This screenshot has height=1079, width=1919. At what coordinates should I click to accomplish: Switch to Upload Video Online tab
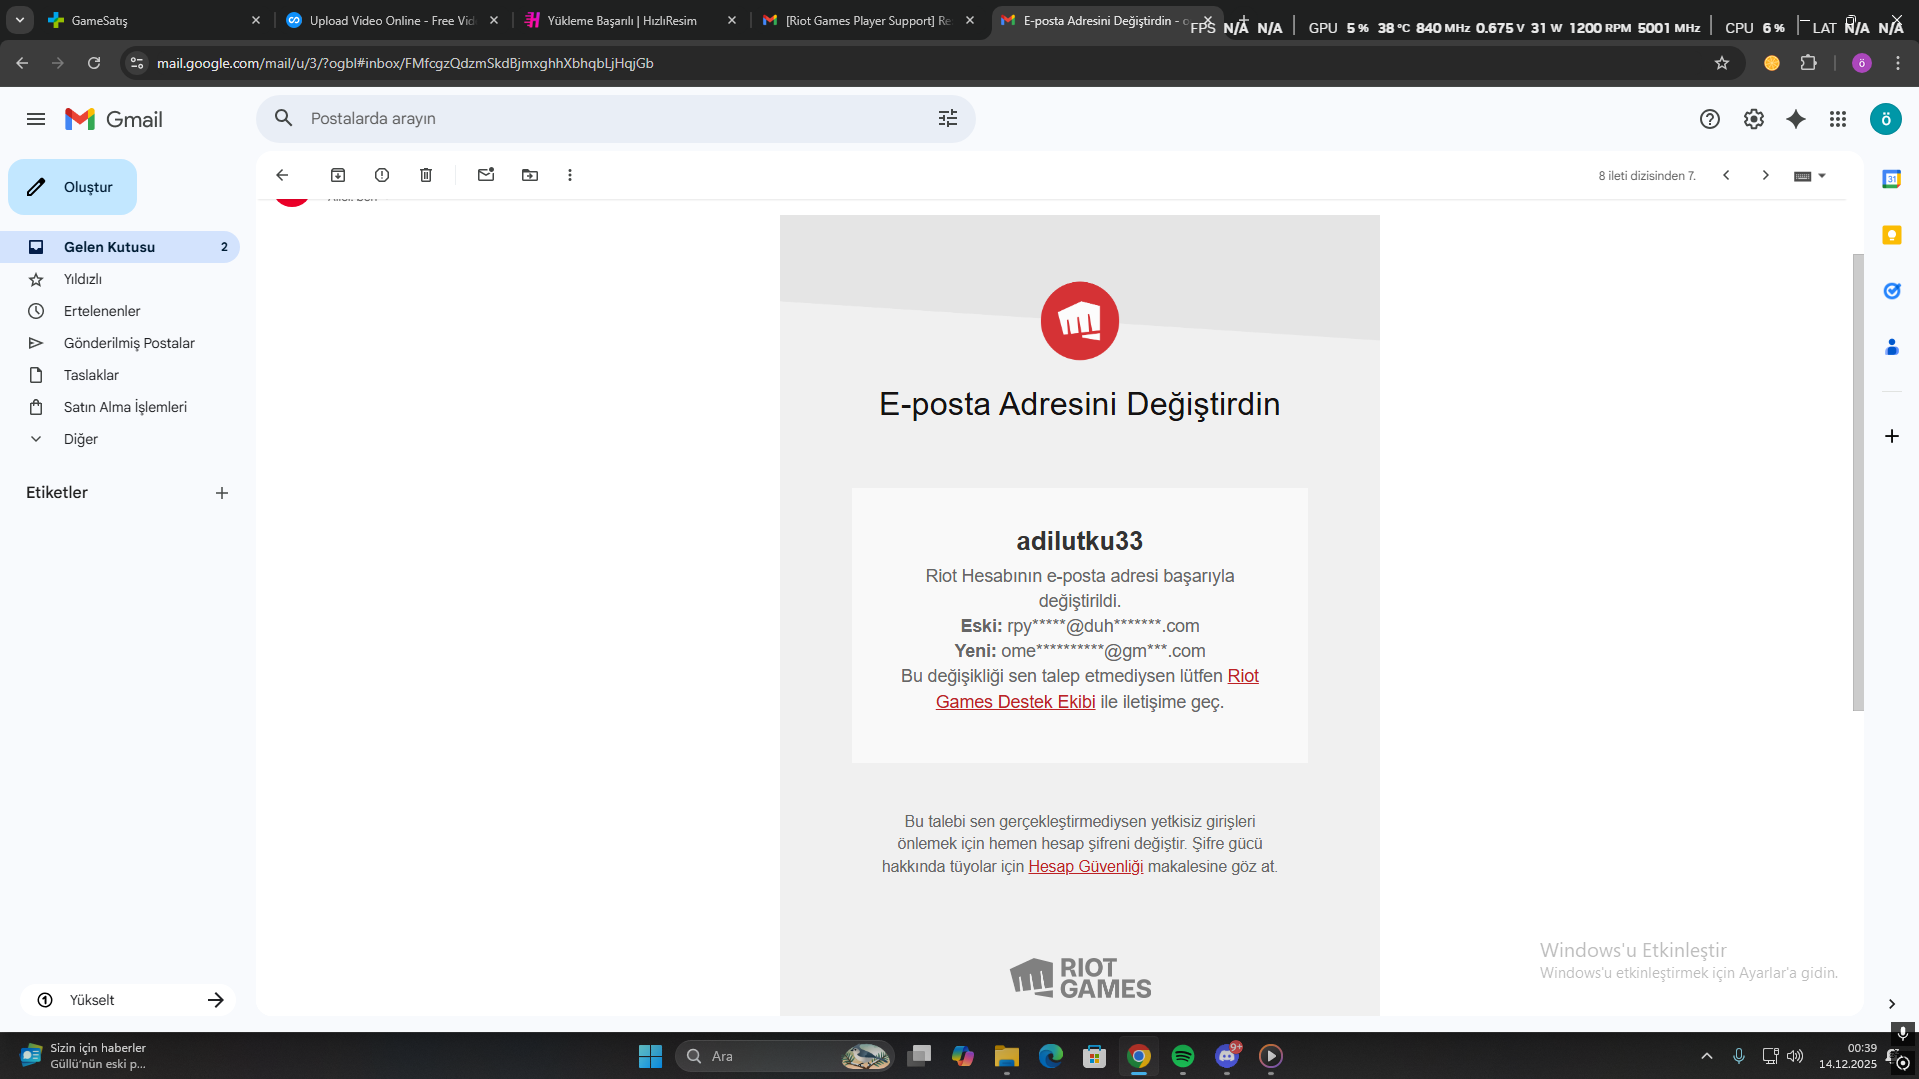point(392,20)
